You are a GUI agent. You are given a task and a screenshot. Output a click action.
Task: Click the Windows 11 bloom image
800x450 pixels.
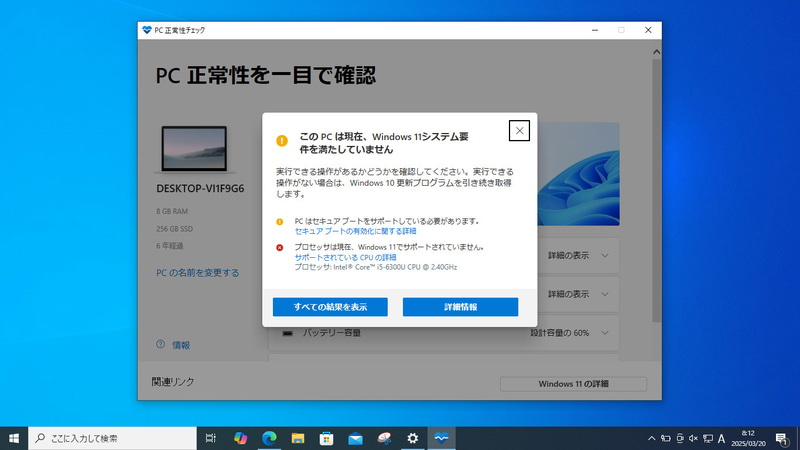(x=579, y=174)
